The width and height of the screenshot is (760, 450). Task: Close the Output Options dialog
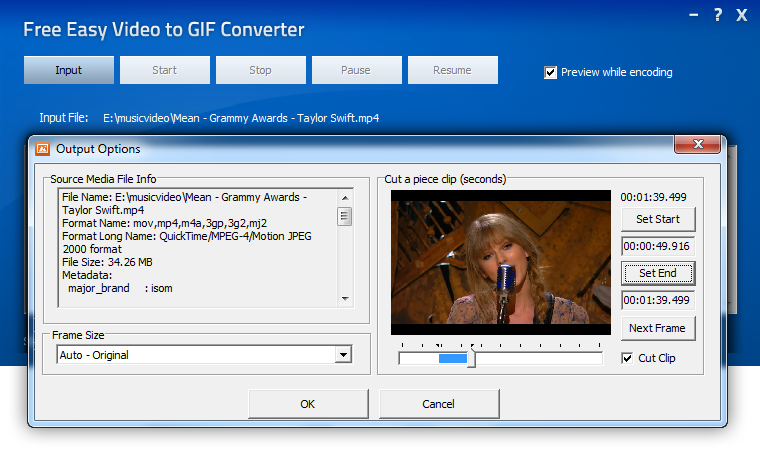(x=697, y=144)
